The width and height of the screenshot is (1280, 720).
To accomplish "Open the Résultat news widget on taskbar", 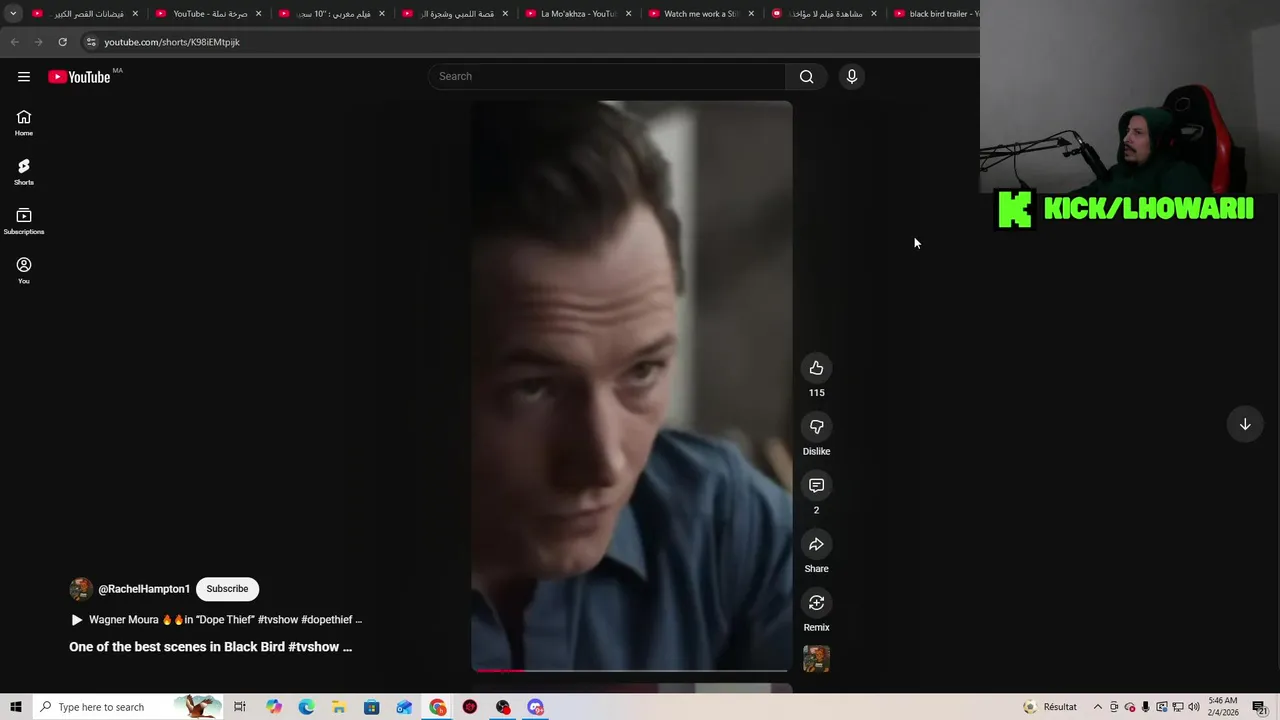I will [1050, 707].
